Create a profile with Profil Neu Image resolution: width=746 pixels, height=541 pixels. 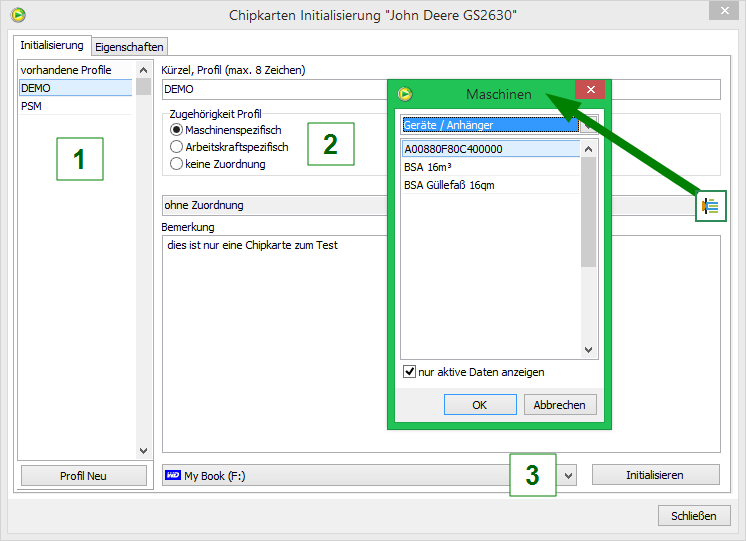pyautogui.click(x=83, y=476)
